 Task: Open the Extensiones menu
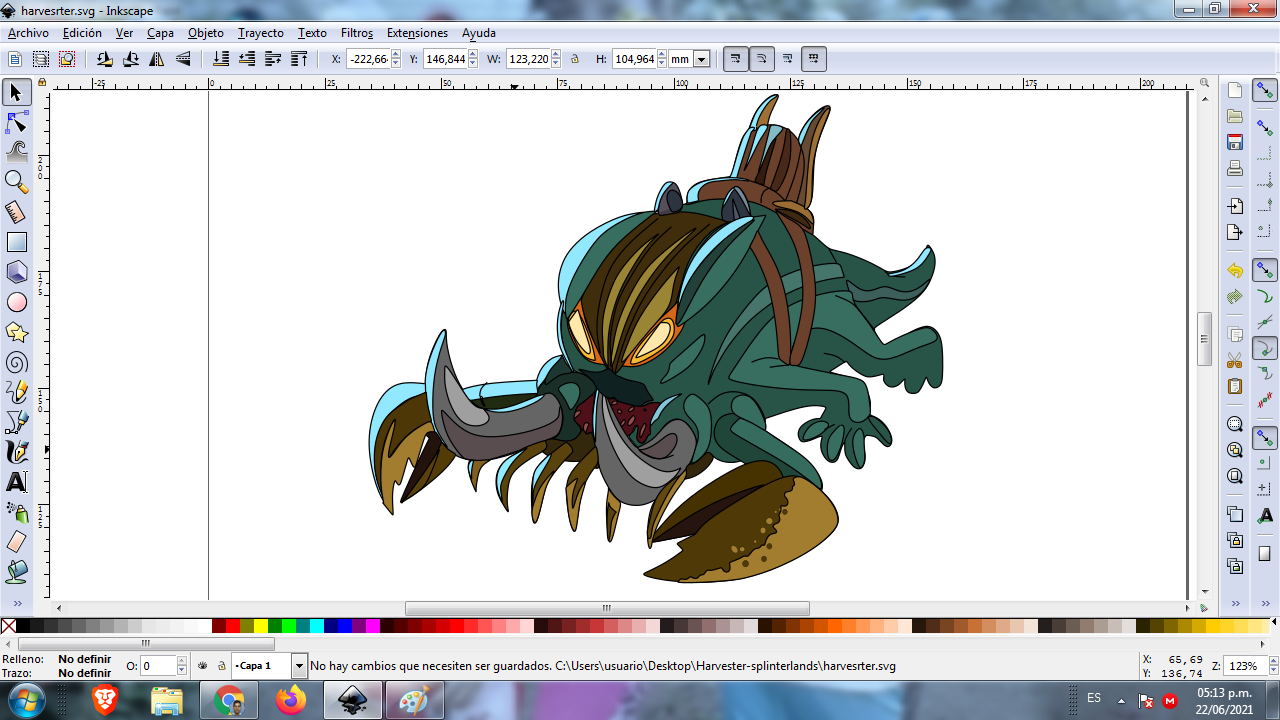tap(417, 33)
